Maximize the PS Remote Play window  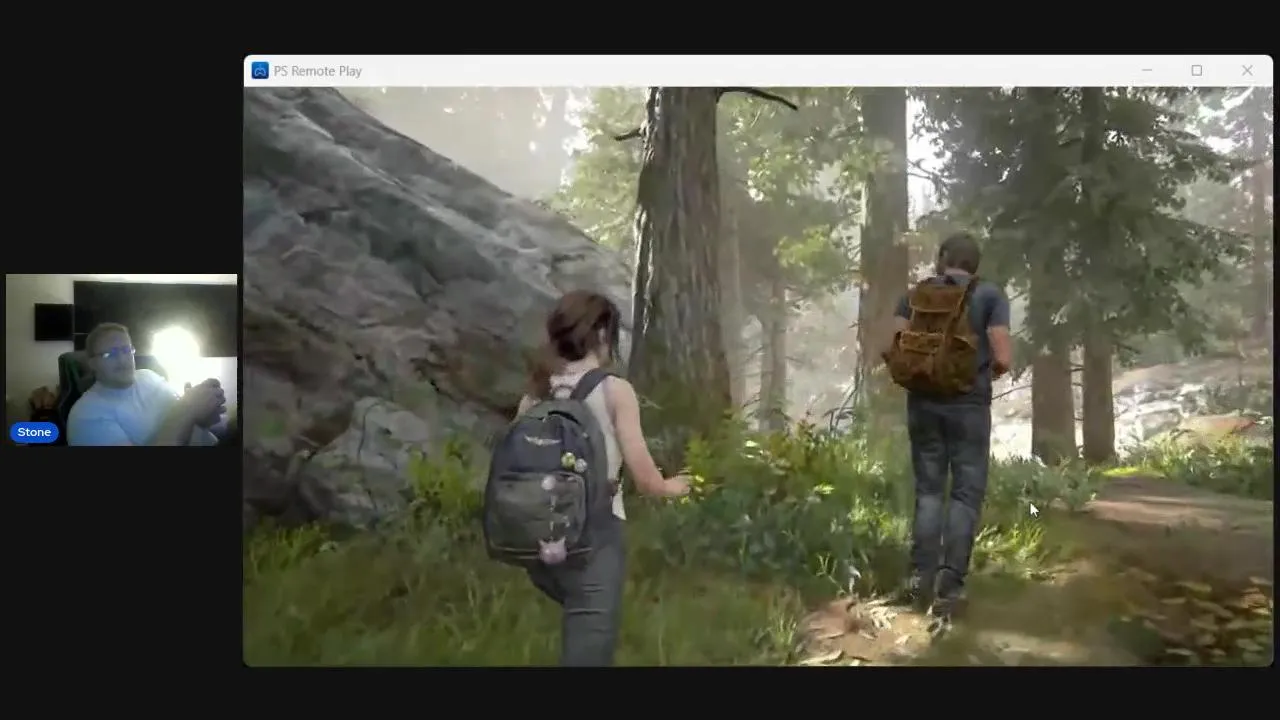[x=1197, y=71]
